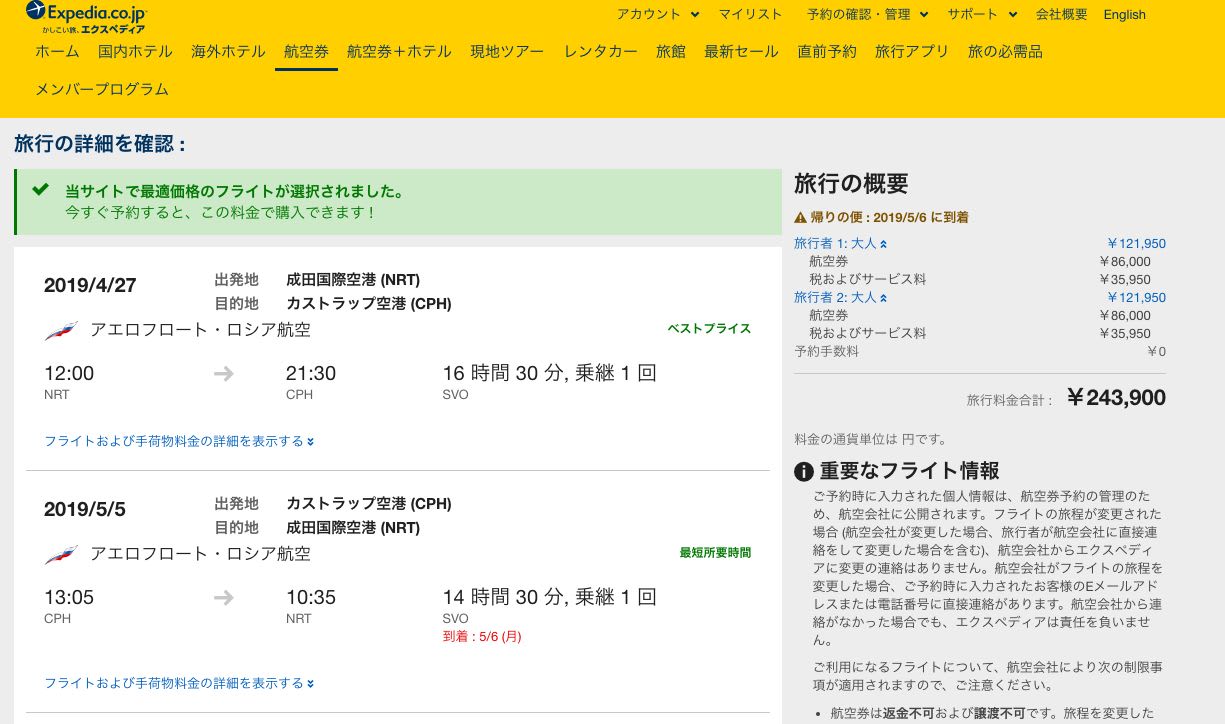Click the info icon beside 重要なフライト情報
Image resolution: width=1225 pixels, height=724 pixels.
click(803, 472)
